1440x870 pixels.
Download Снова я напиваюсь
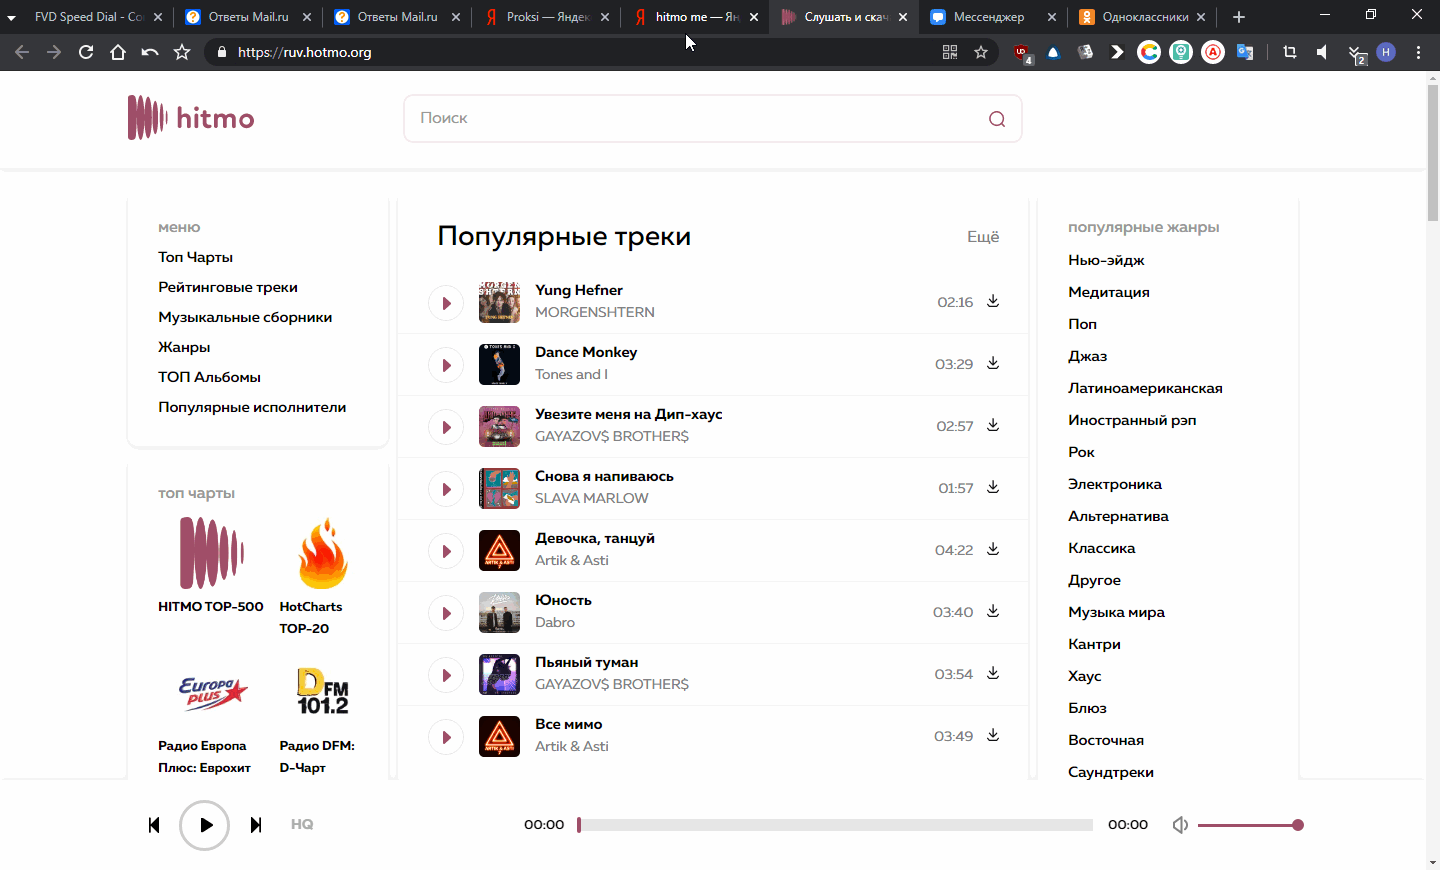point(993,487)
